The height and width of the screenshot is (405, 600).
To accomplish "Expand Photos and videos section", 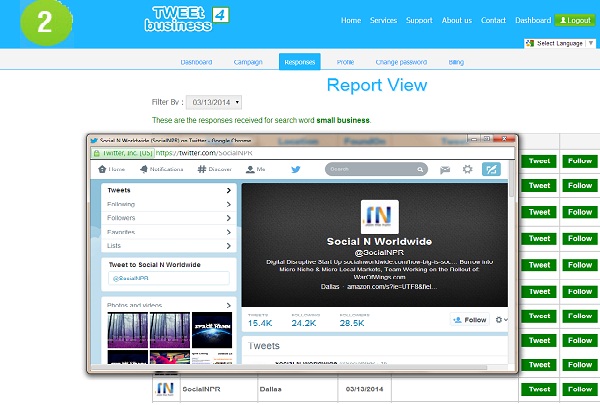I will click(169, 305).
